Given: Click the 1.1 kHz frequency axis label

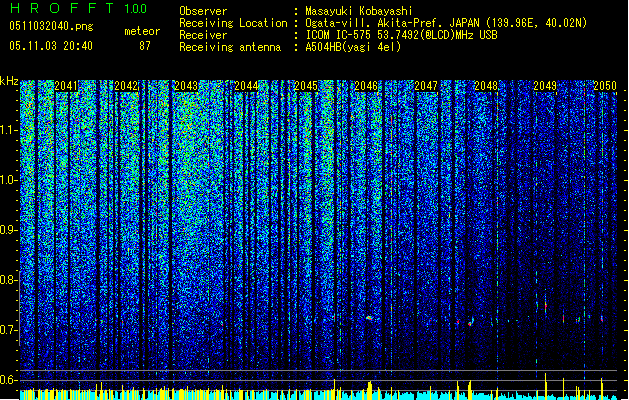Looking at the screenshot, I should pyautogui.click(x=9, y=131).
